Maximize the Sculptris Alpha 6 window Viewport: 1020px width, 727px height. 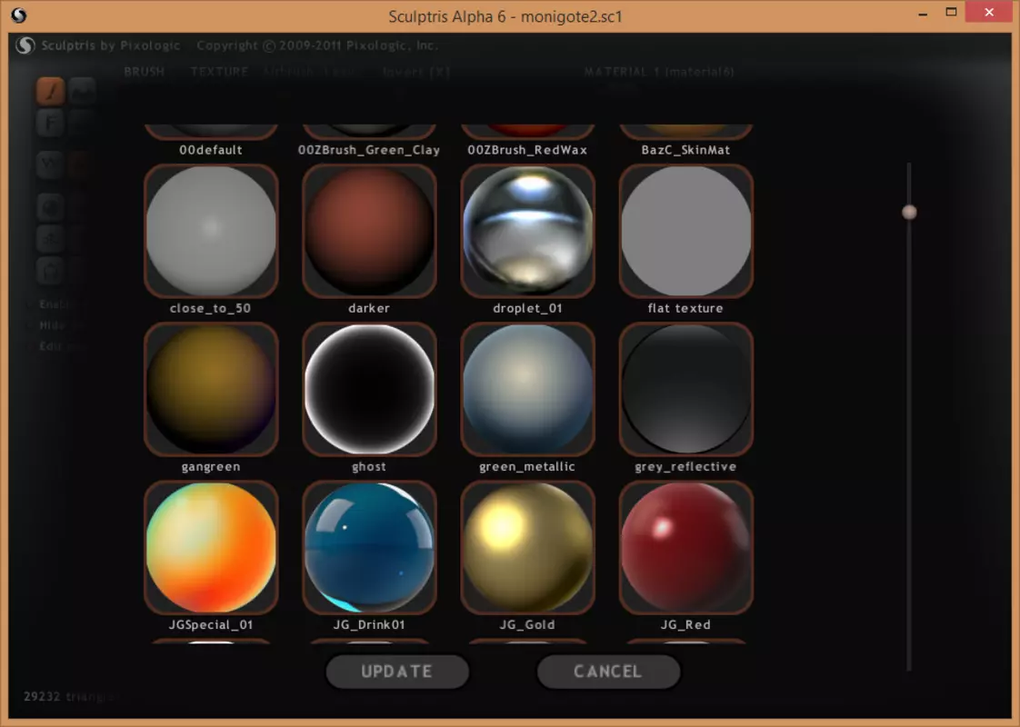point(951,12)
